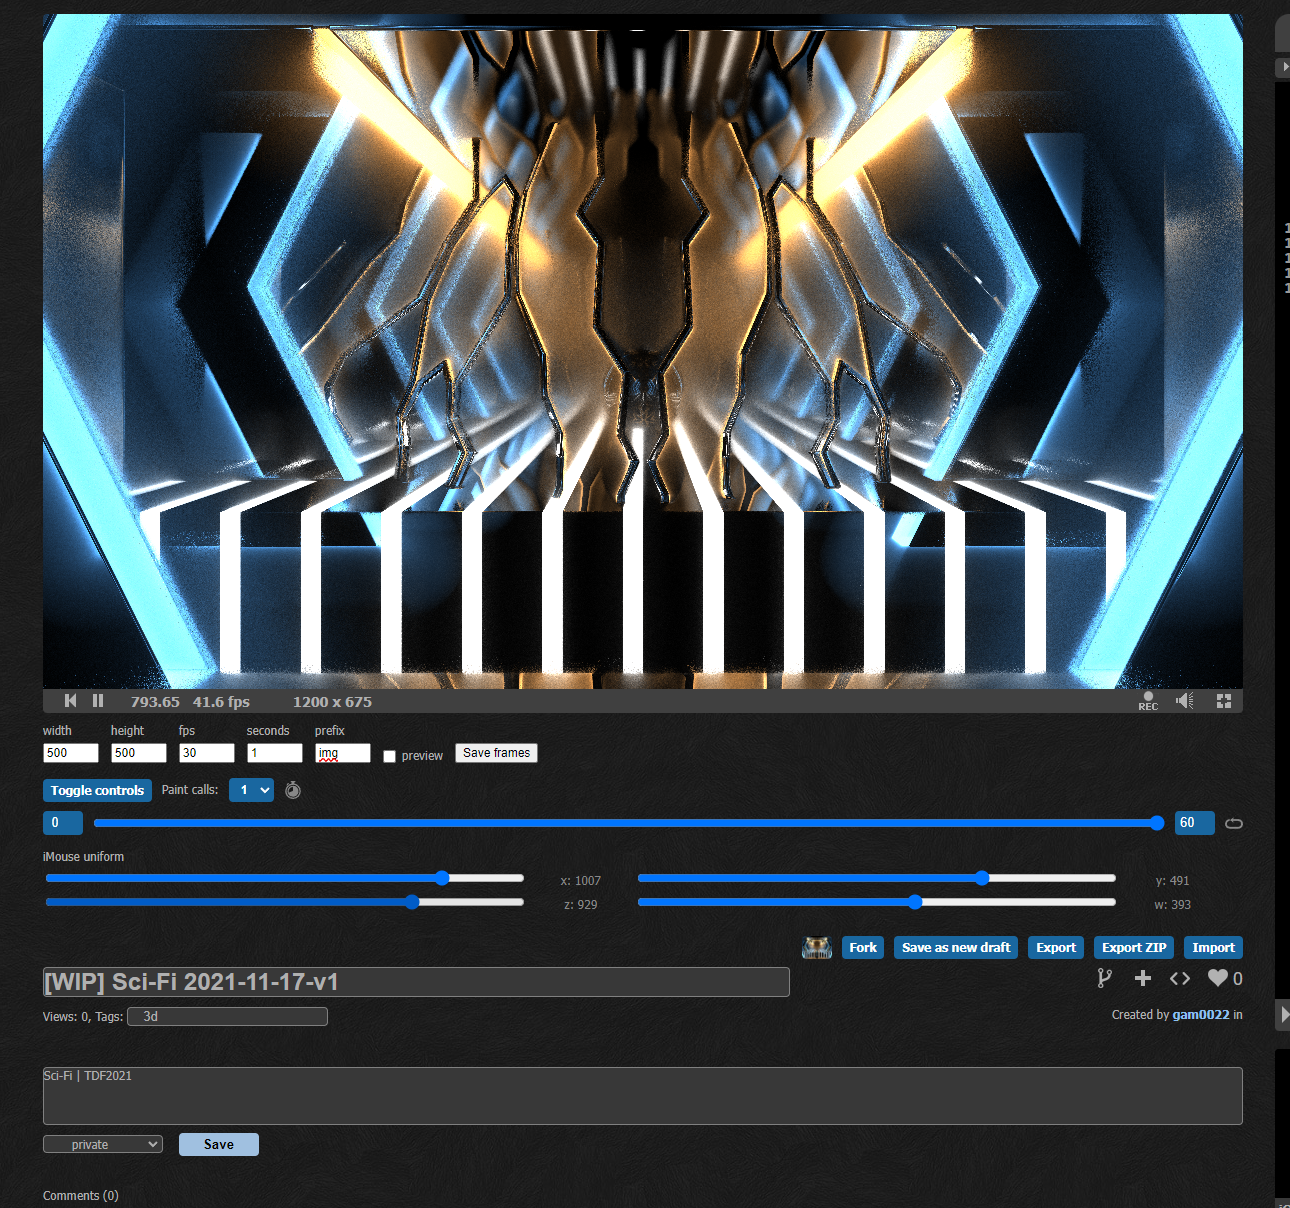Click the Save frames button
The width and height of the screenshot is (1290, 1208).
click(x=496, y=753)
